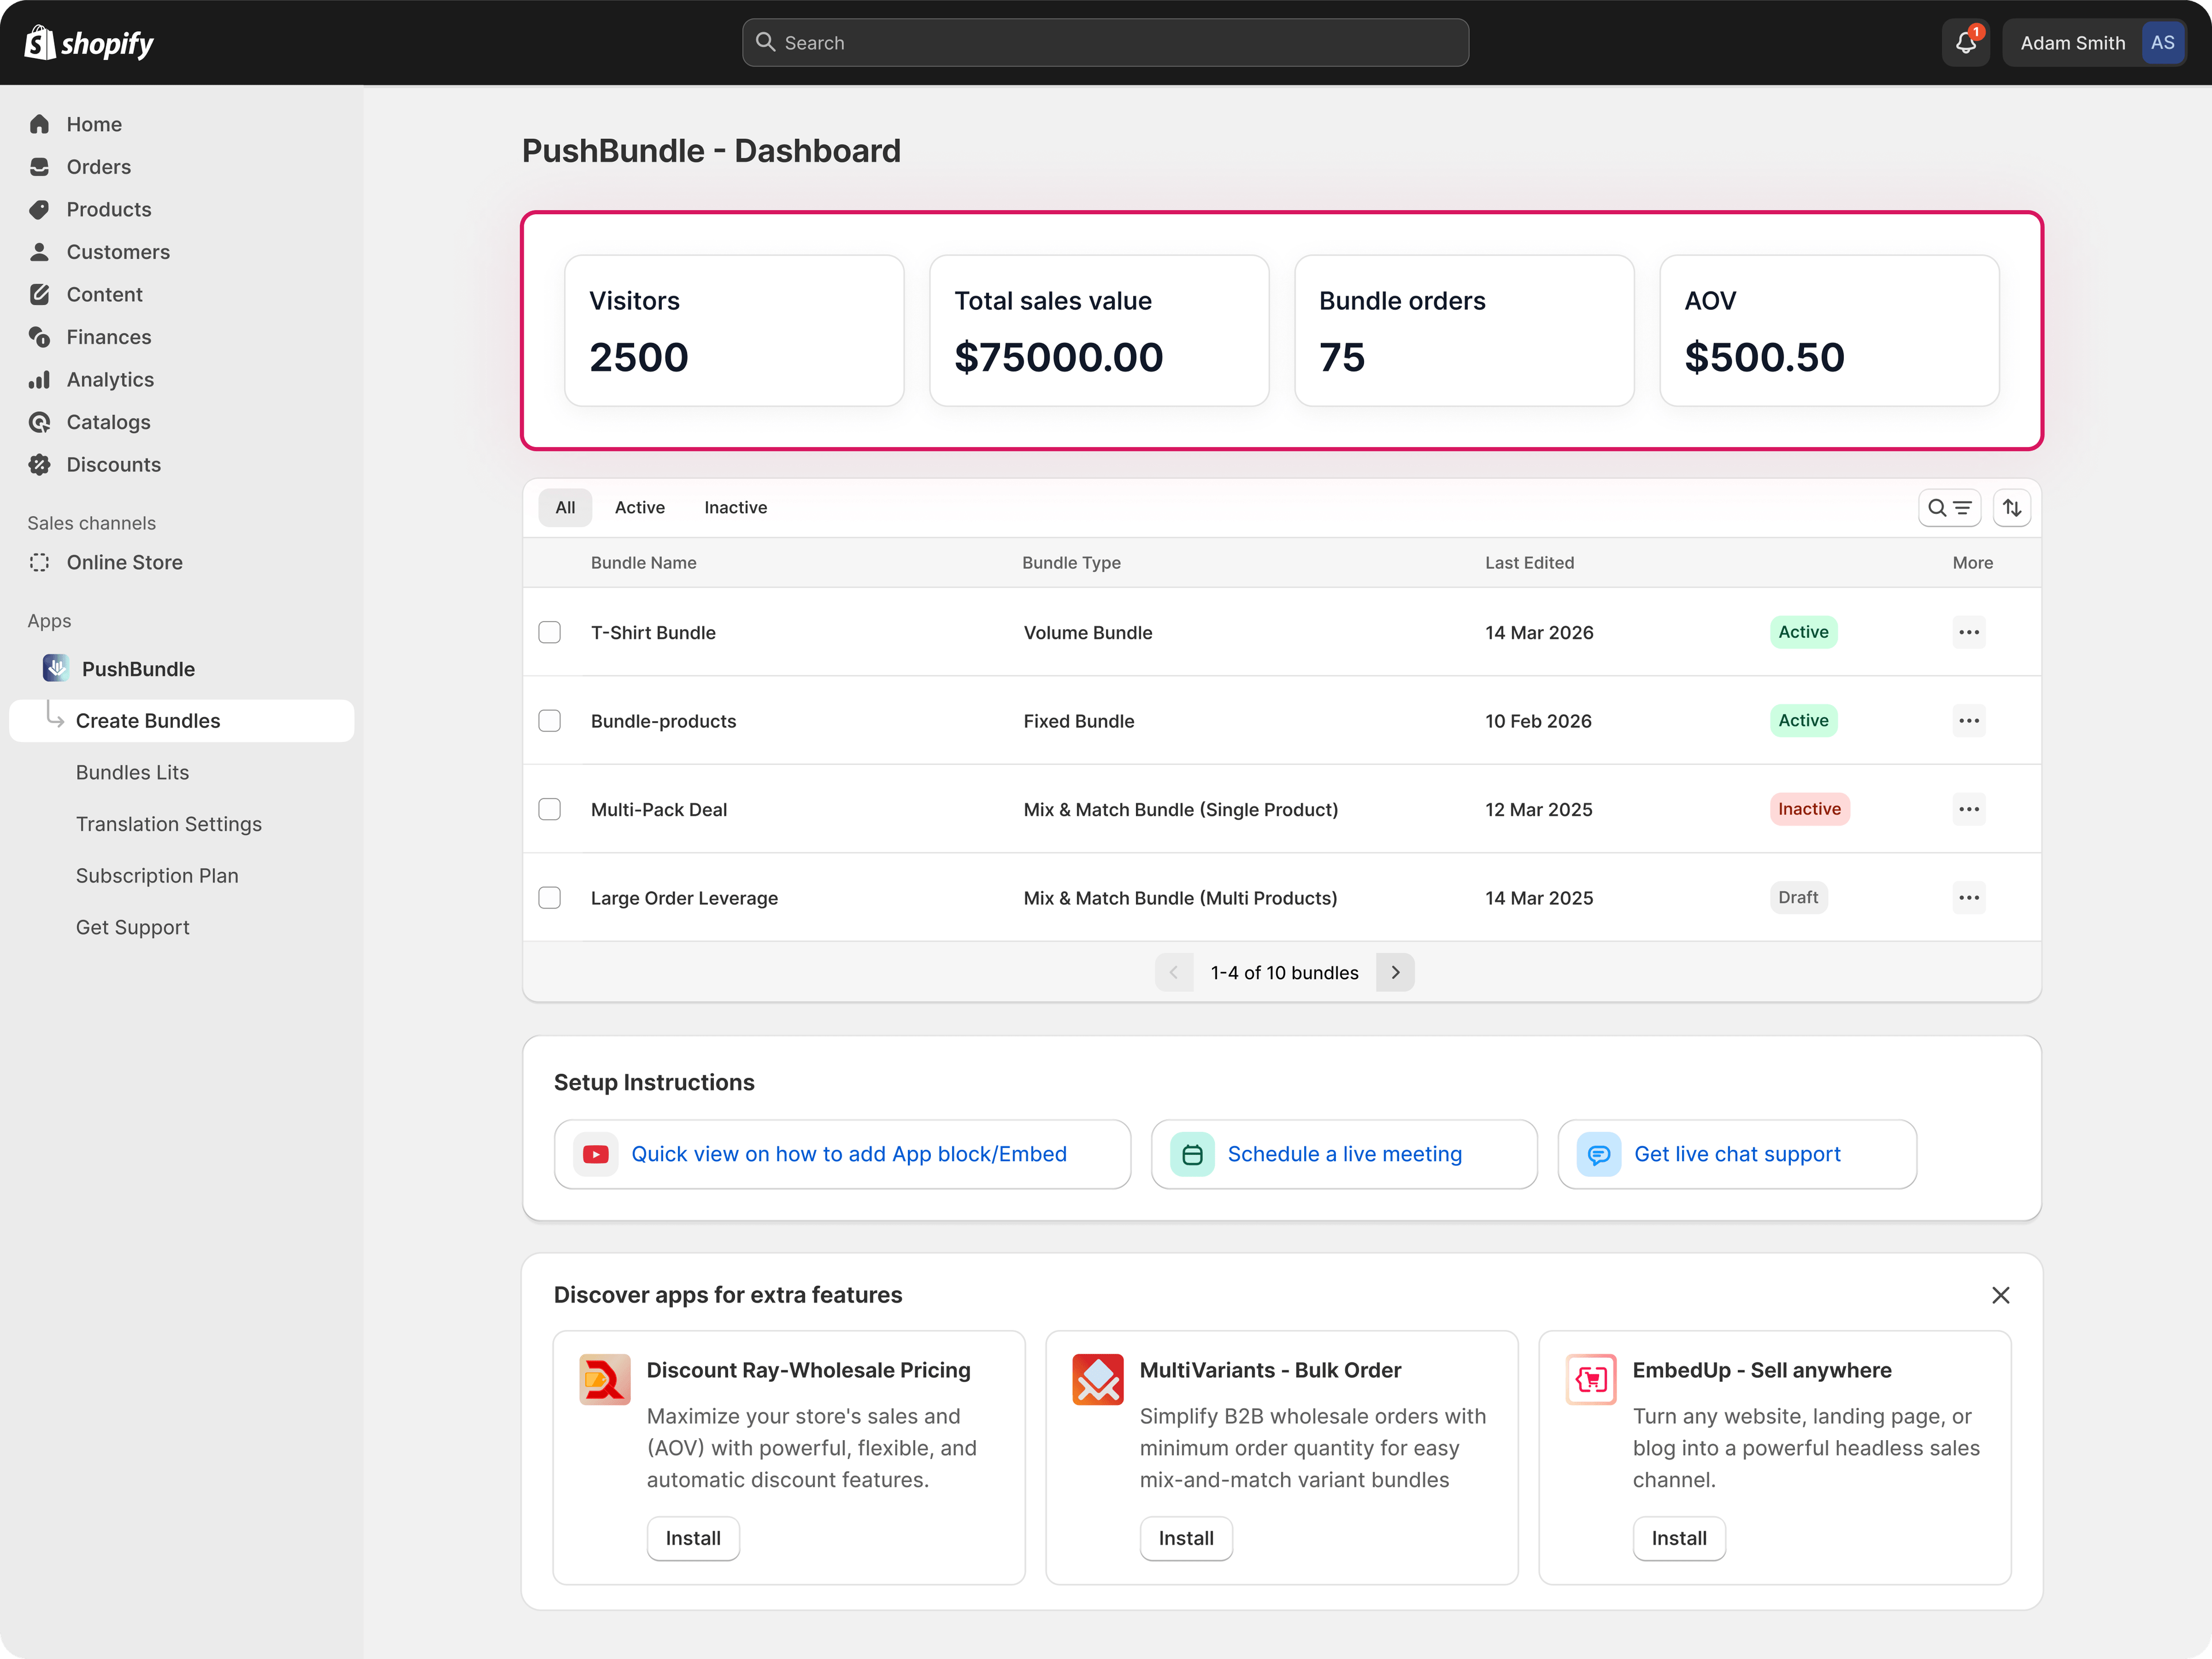The height and width of the screenshot is (1659, 2212).
Task: Open Quick view on App block/Embed link
Action: coord(843,1154)
